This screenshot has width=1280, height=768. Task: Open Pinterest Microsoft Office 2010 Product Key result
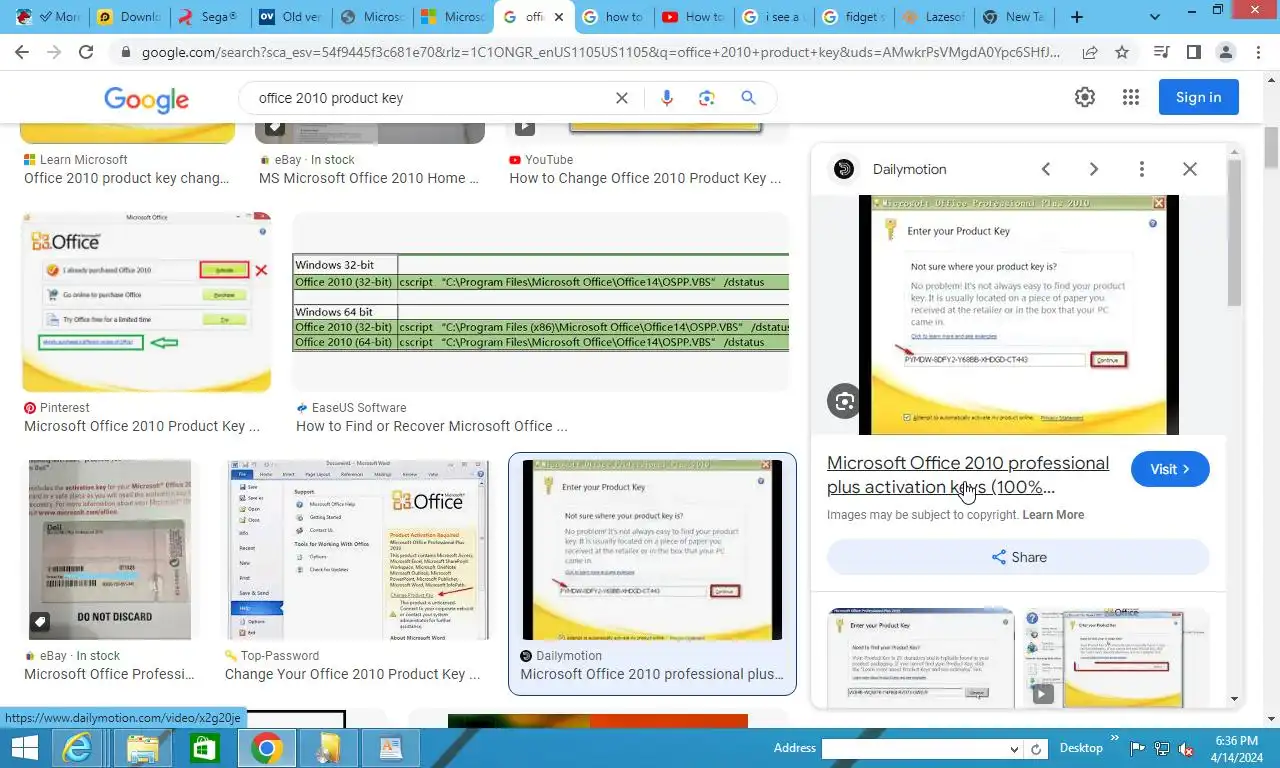point(142,426)
